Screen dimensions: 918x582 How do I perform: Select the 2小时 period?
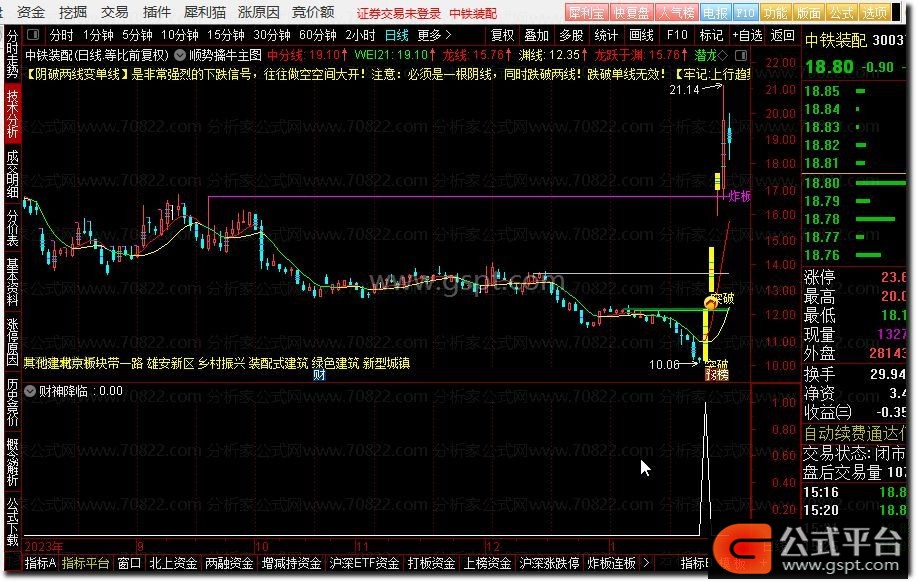[x=360, y=35]
